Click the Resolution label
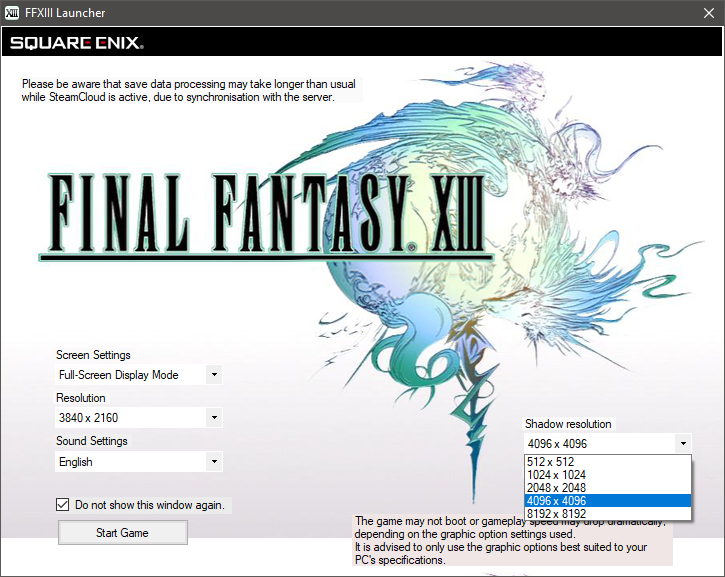This screenshot has height=577, width=725. coord(80,398)
